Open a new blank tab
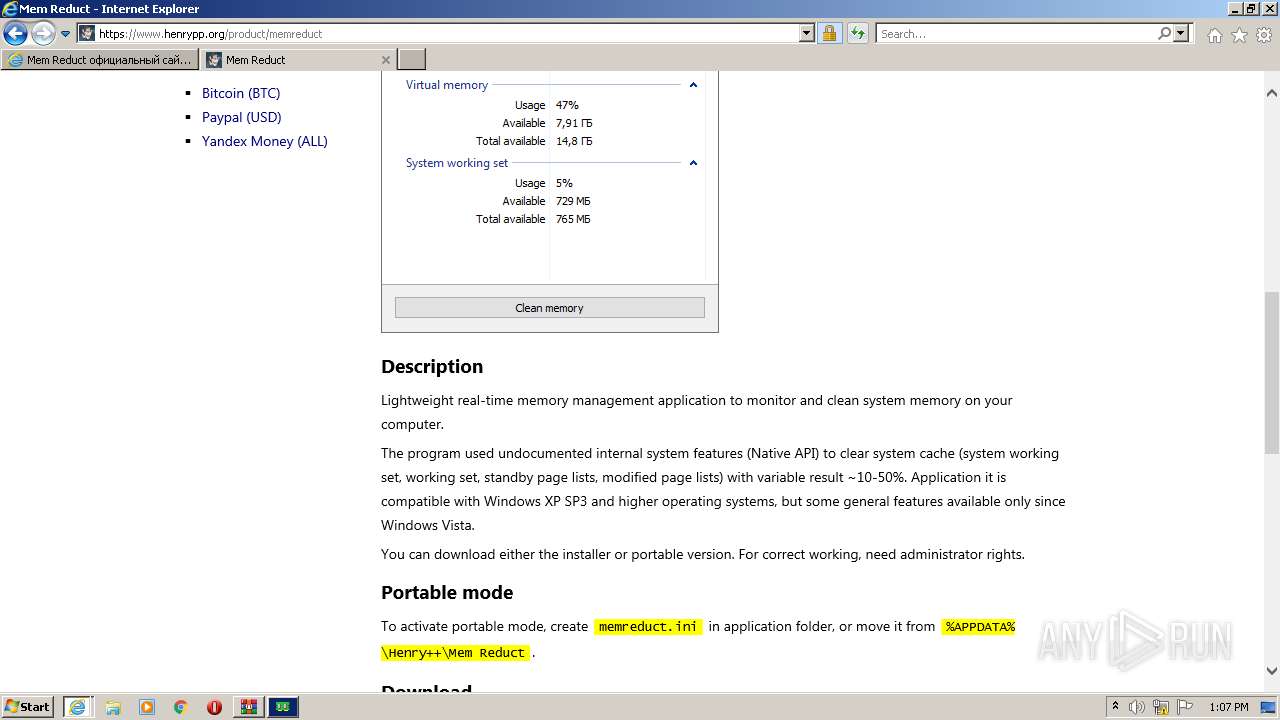1280x720 pixels. click(412, 60)
